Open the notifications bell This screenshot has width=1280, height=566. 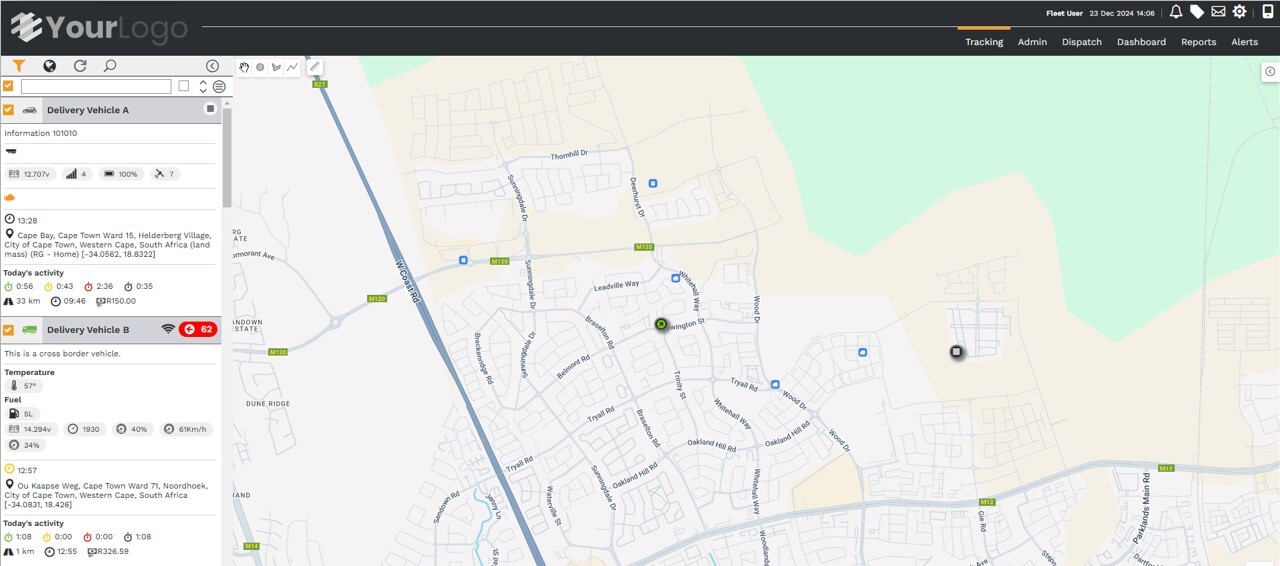(x=1176, y=12)
